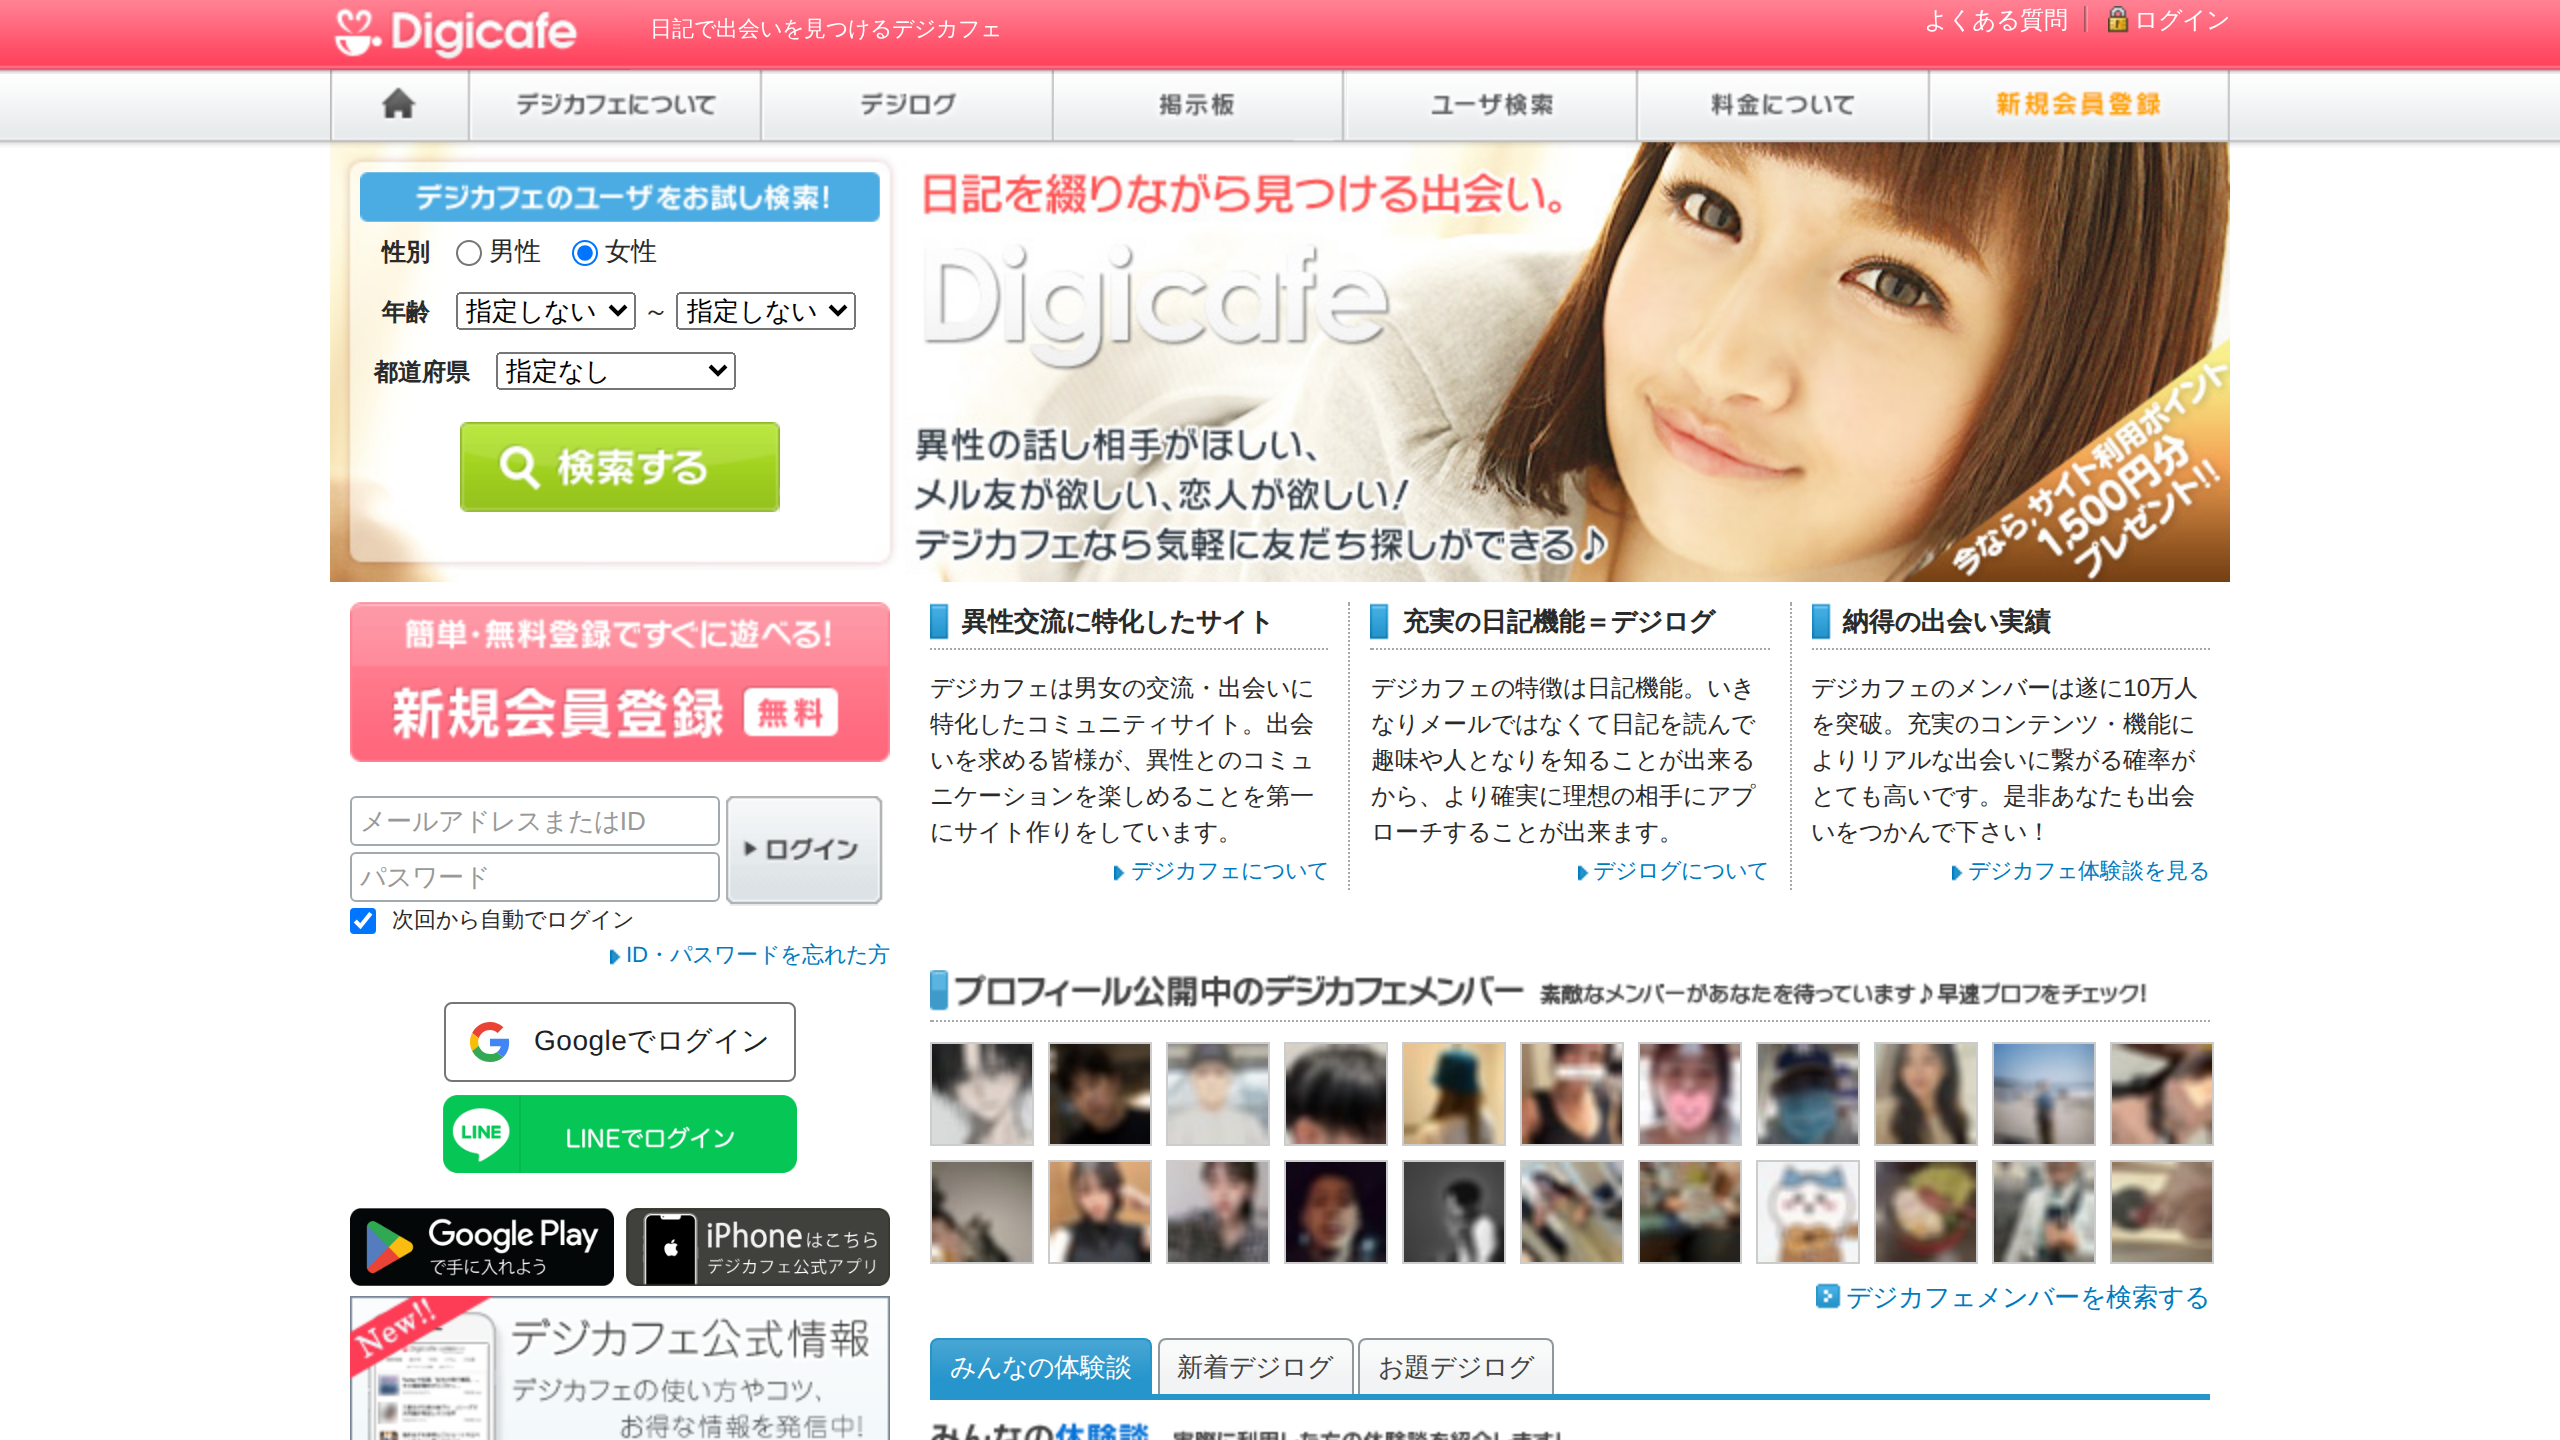This screenshot has width=2560, height=1440.
Task: Click 納得の出会い実績 heading
Action: pos(1946,622)
